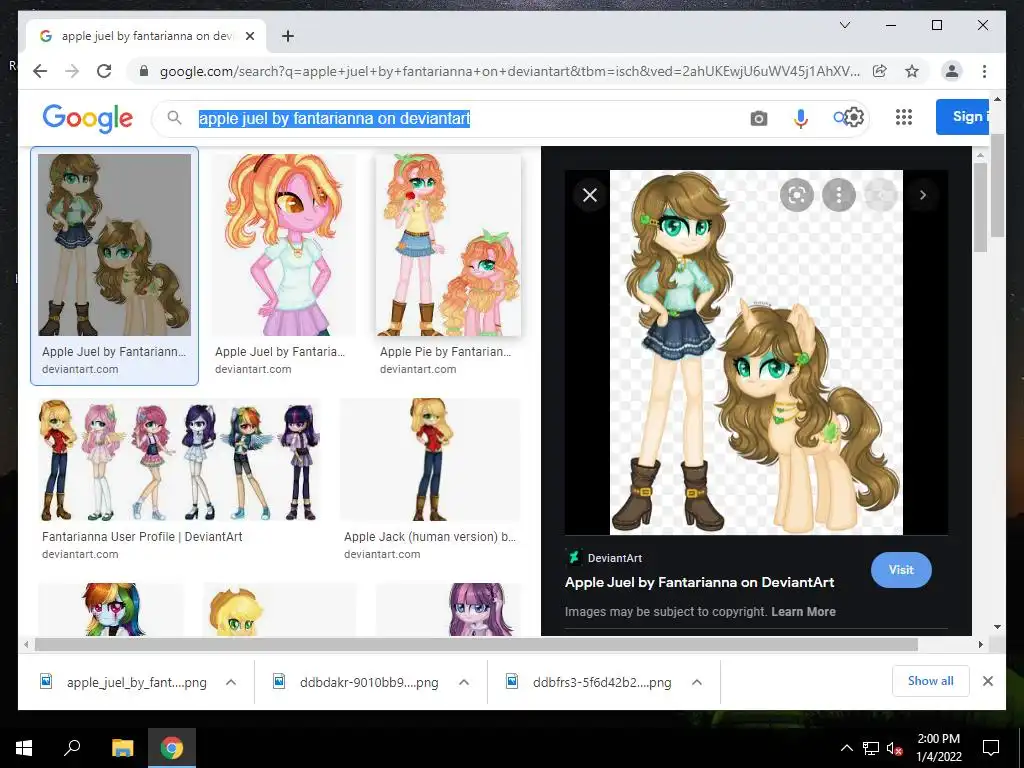1024x768 pixels.
Task: Open the muted volume tray icon
Action: click(895, 748)
